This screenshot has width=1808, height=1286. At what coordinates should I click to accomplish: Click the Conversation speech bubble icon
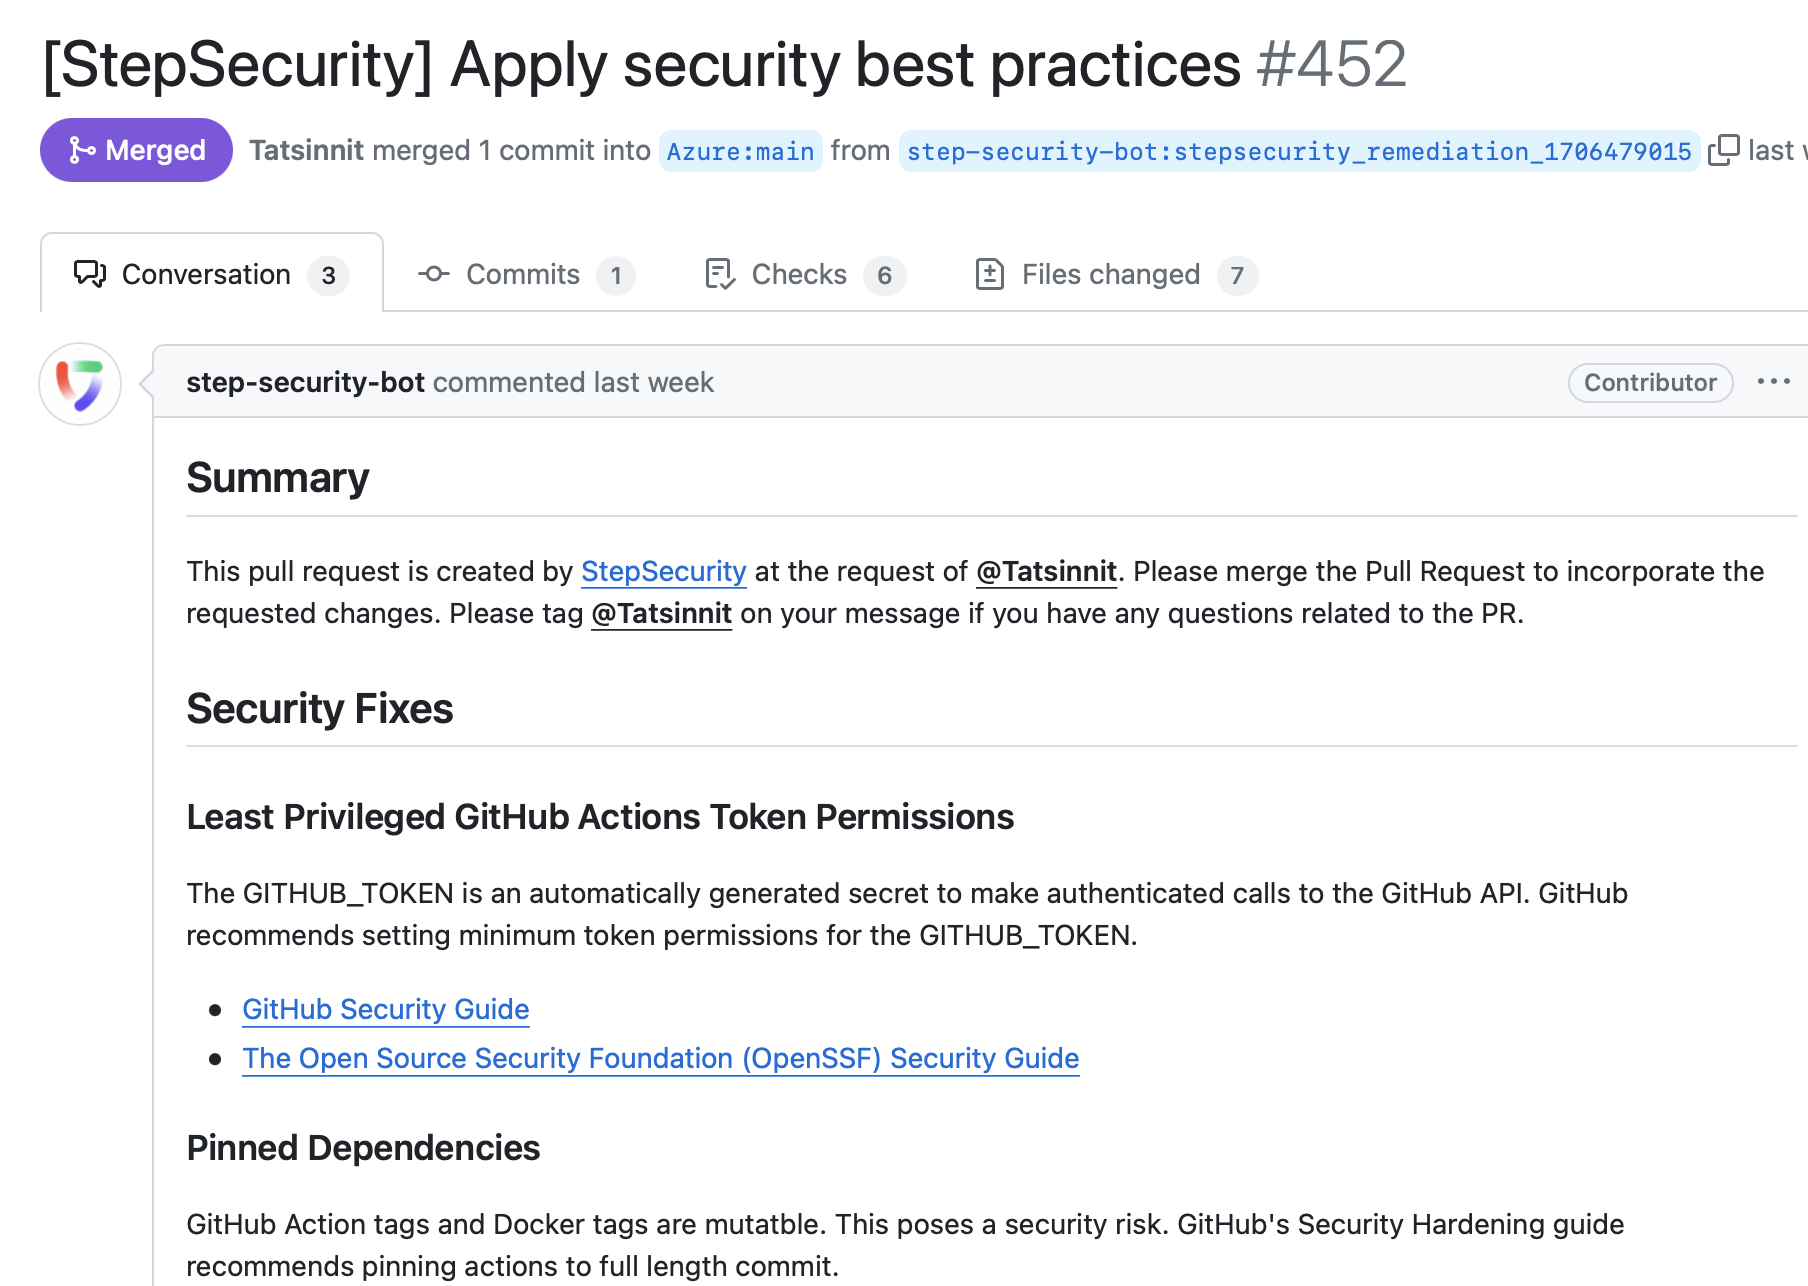coord(89,274)
